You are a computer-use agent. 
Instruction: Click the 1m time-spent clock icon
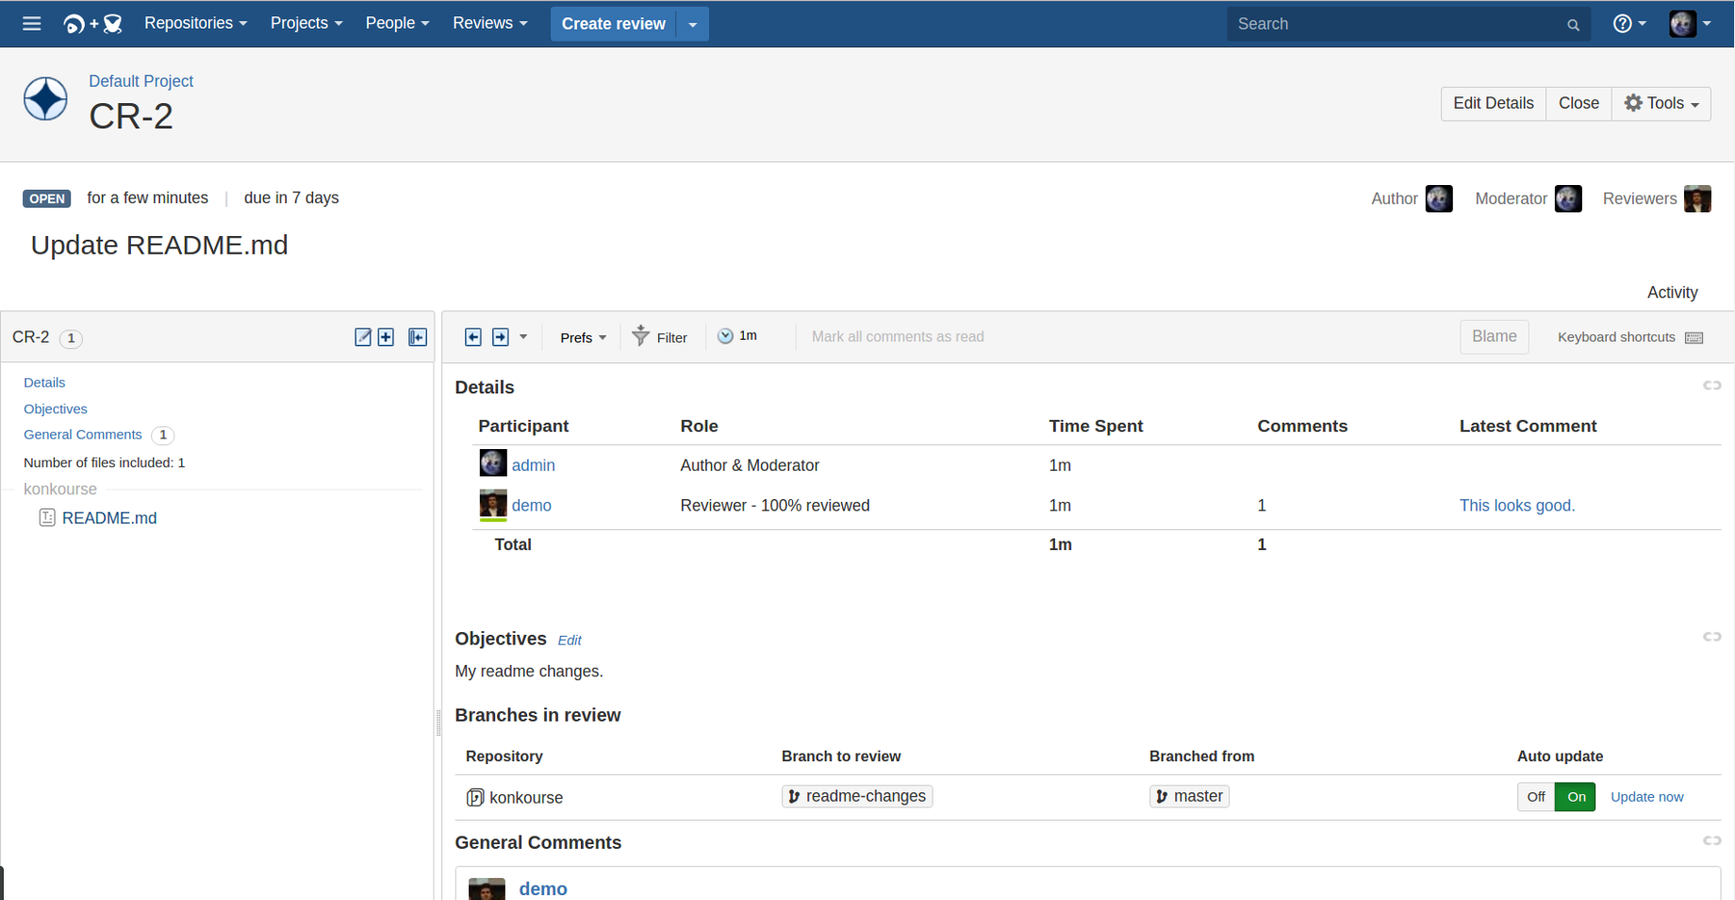click(x=737, y=336)
